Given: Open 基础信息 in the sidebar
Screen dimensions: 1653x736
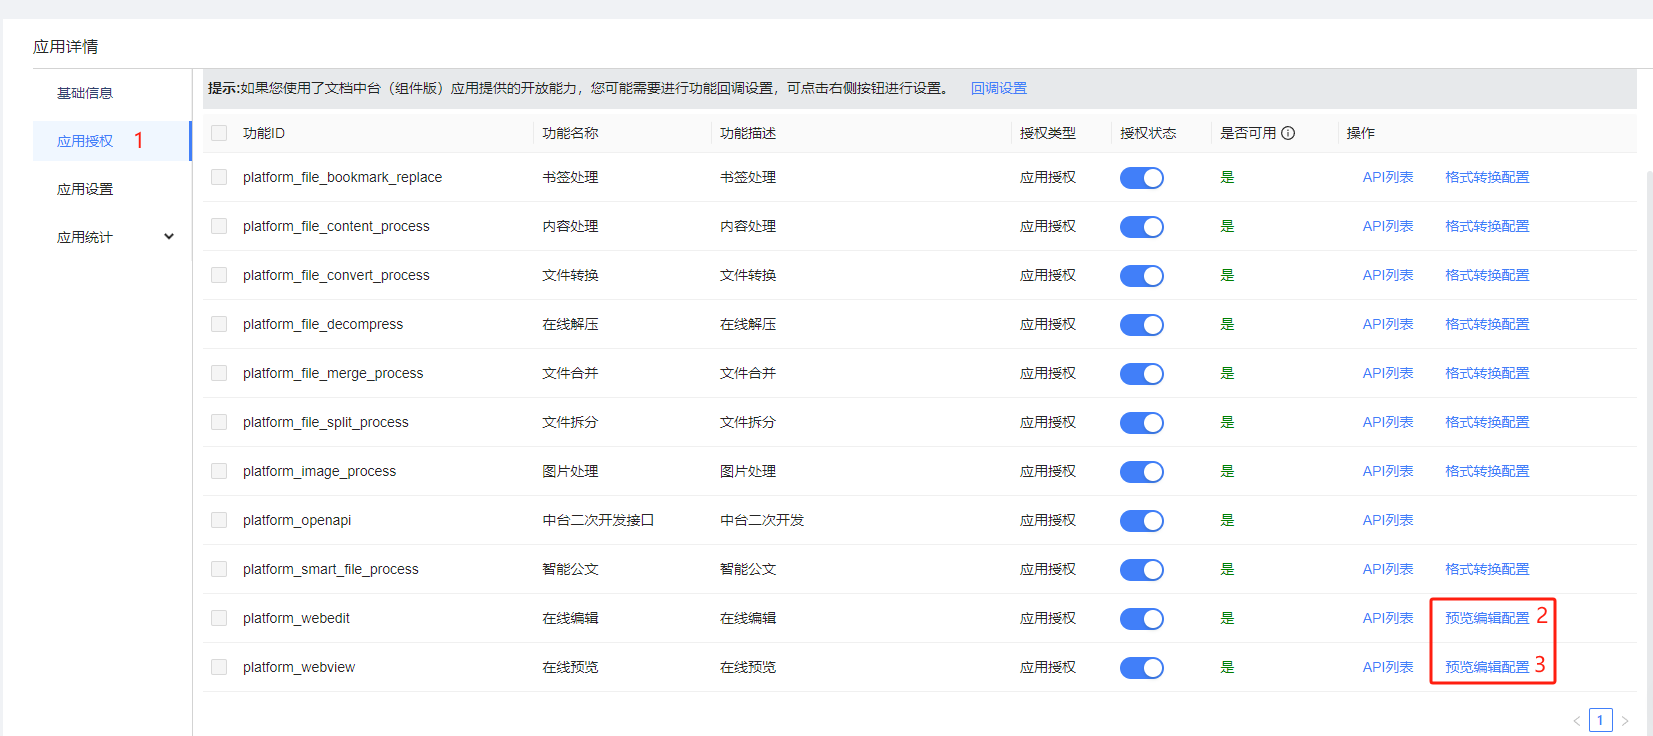Looking at the screenshot, I should pos(85,93).
